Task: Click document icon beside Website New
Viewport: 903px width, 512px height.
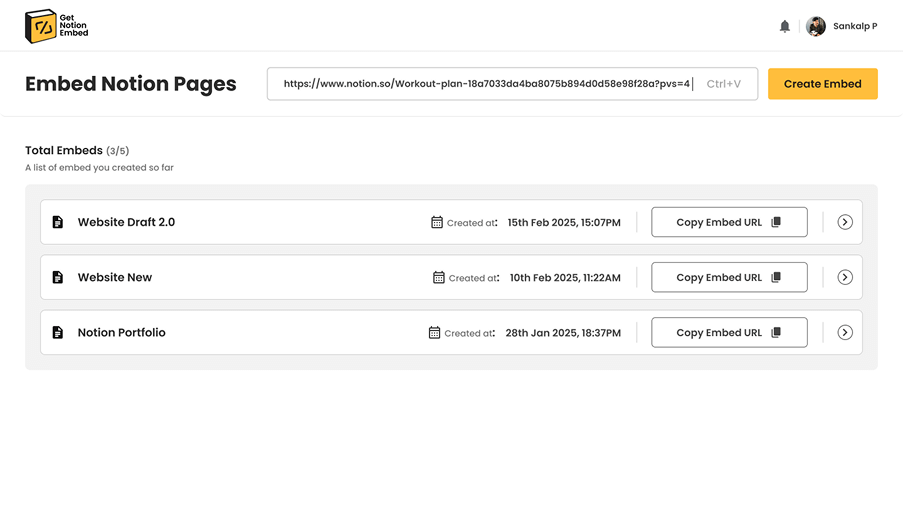Action: click(58, 277)
